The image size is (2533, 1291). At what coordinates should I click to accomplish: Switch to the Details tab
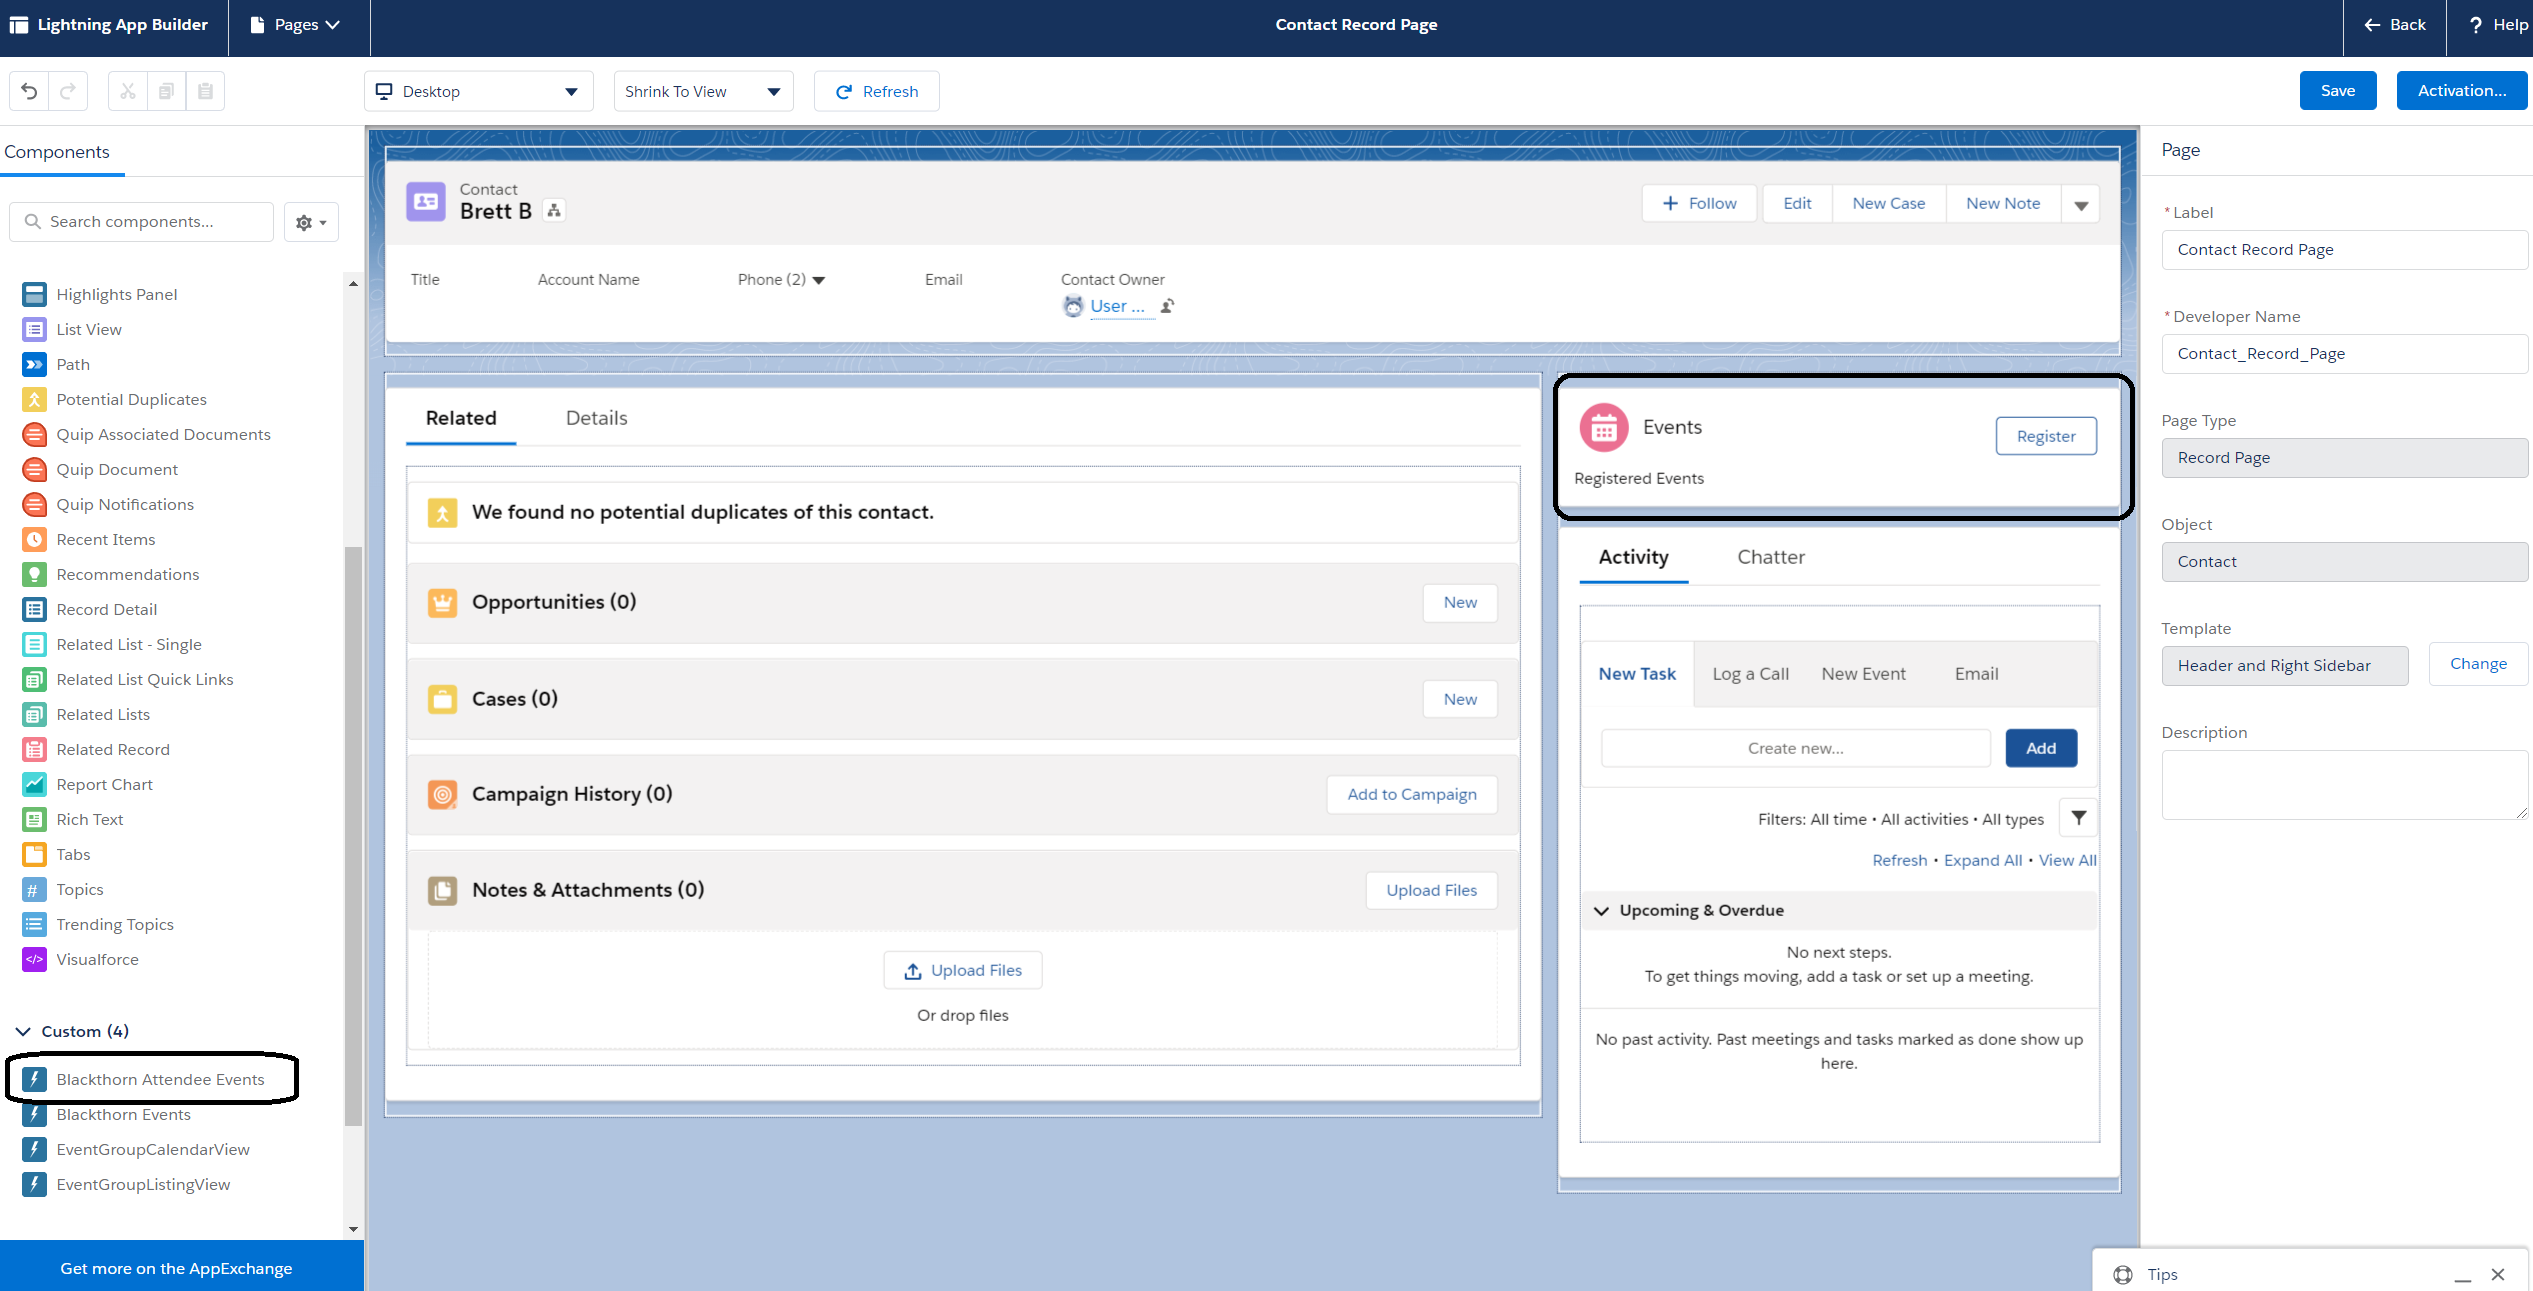(597, 418)
